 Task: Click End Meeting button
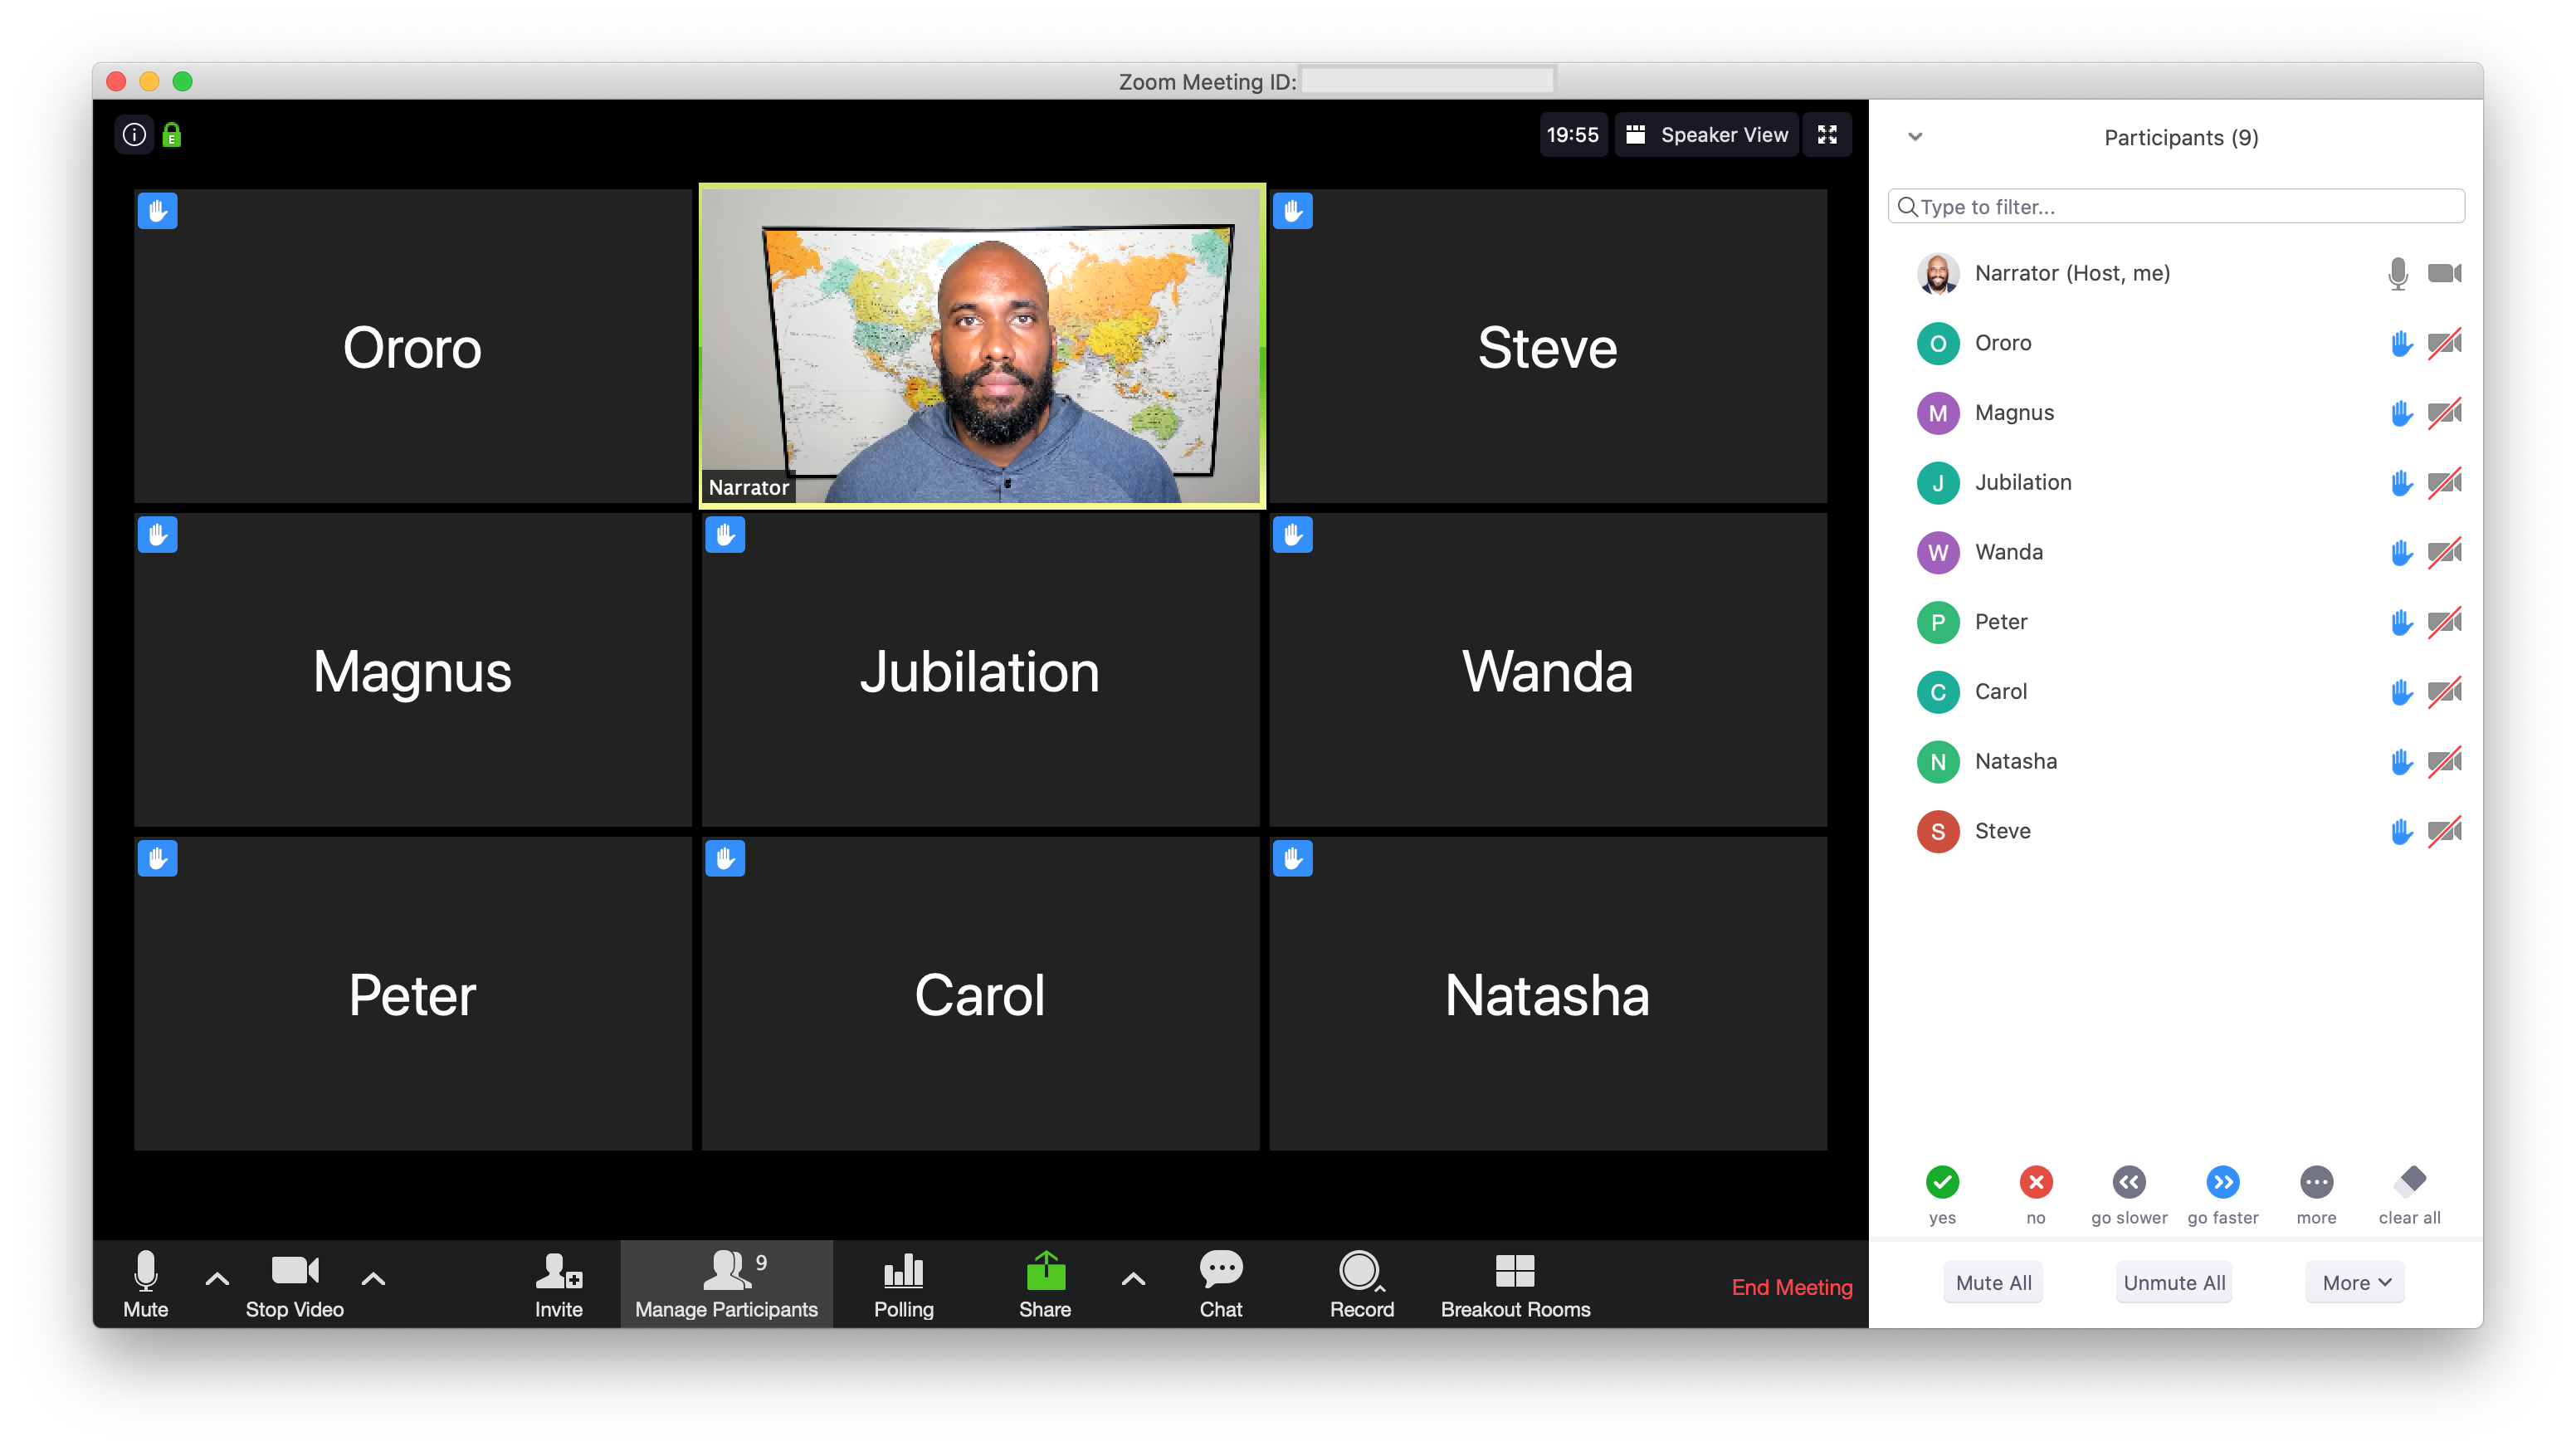coord(1793,1287)
